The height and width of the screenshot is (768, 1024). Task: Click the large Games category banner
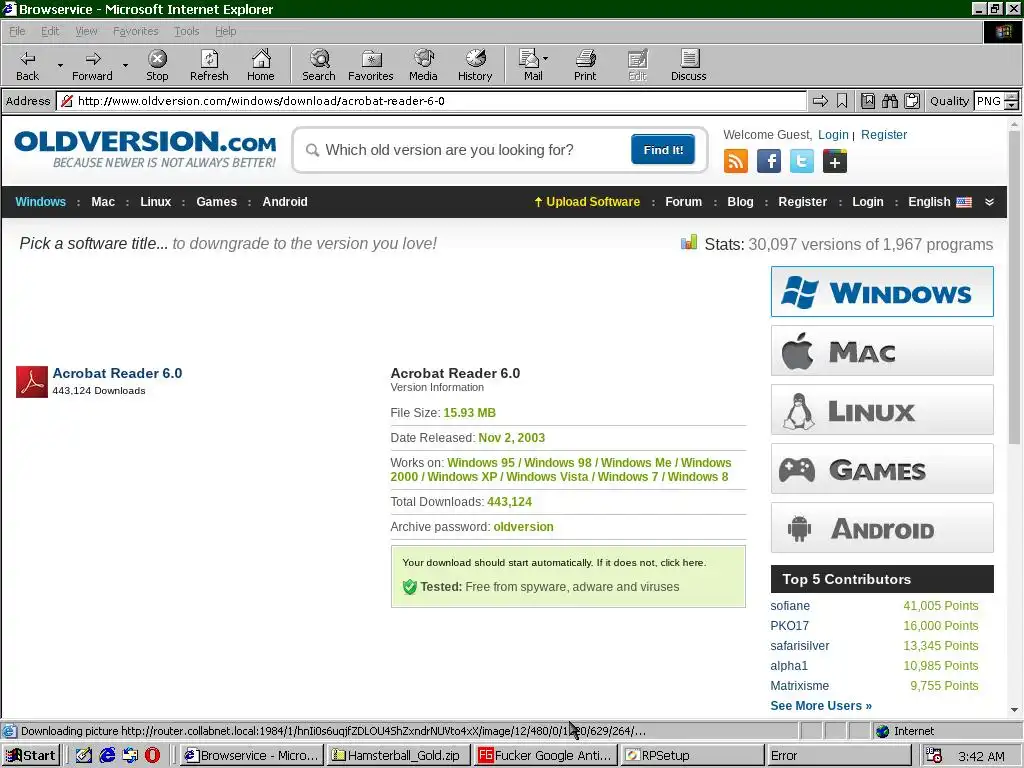coord(882,469)
